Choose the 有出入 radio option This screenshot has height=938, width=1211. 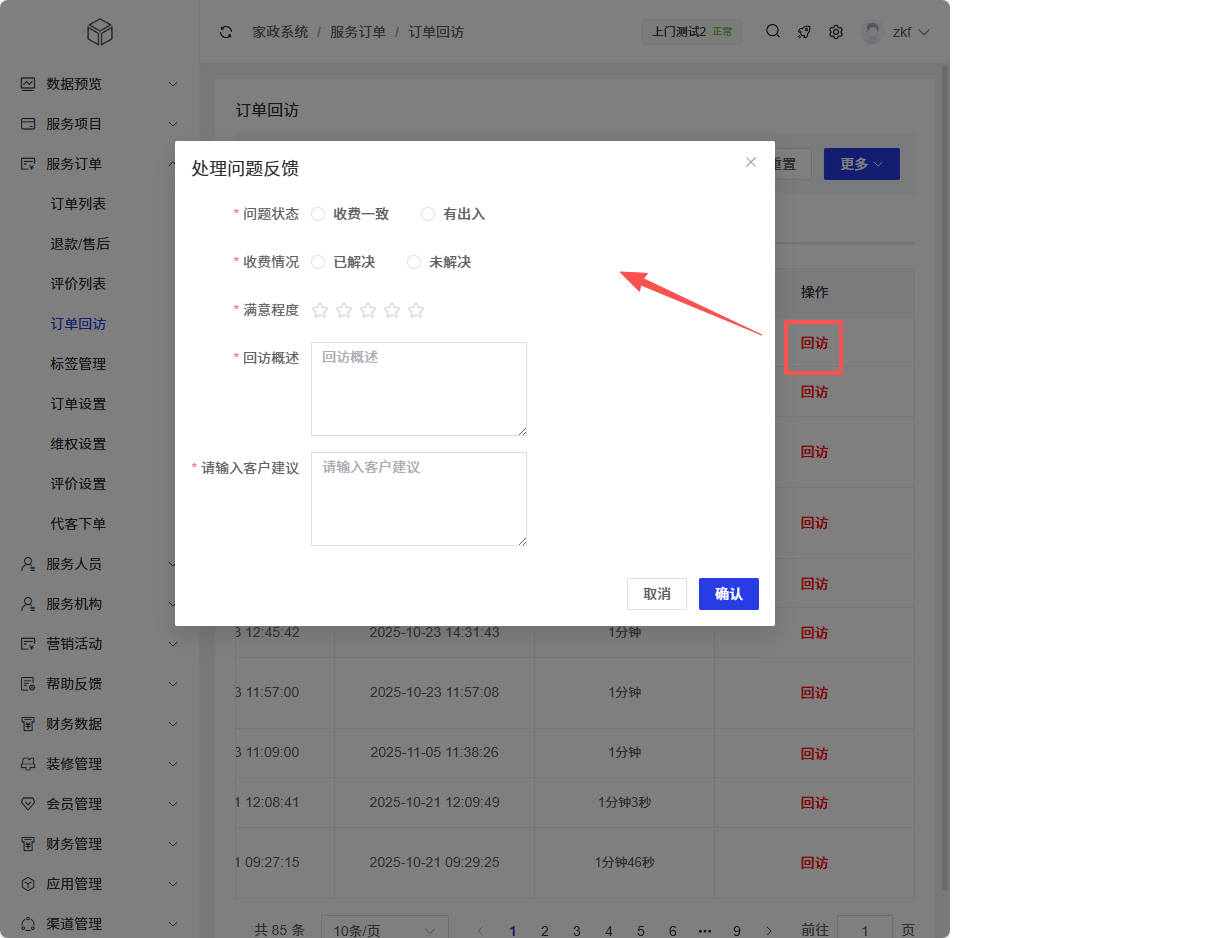pos(428,214)
